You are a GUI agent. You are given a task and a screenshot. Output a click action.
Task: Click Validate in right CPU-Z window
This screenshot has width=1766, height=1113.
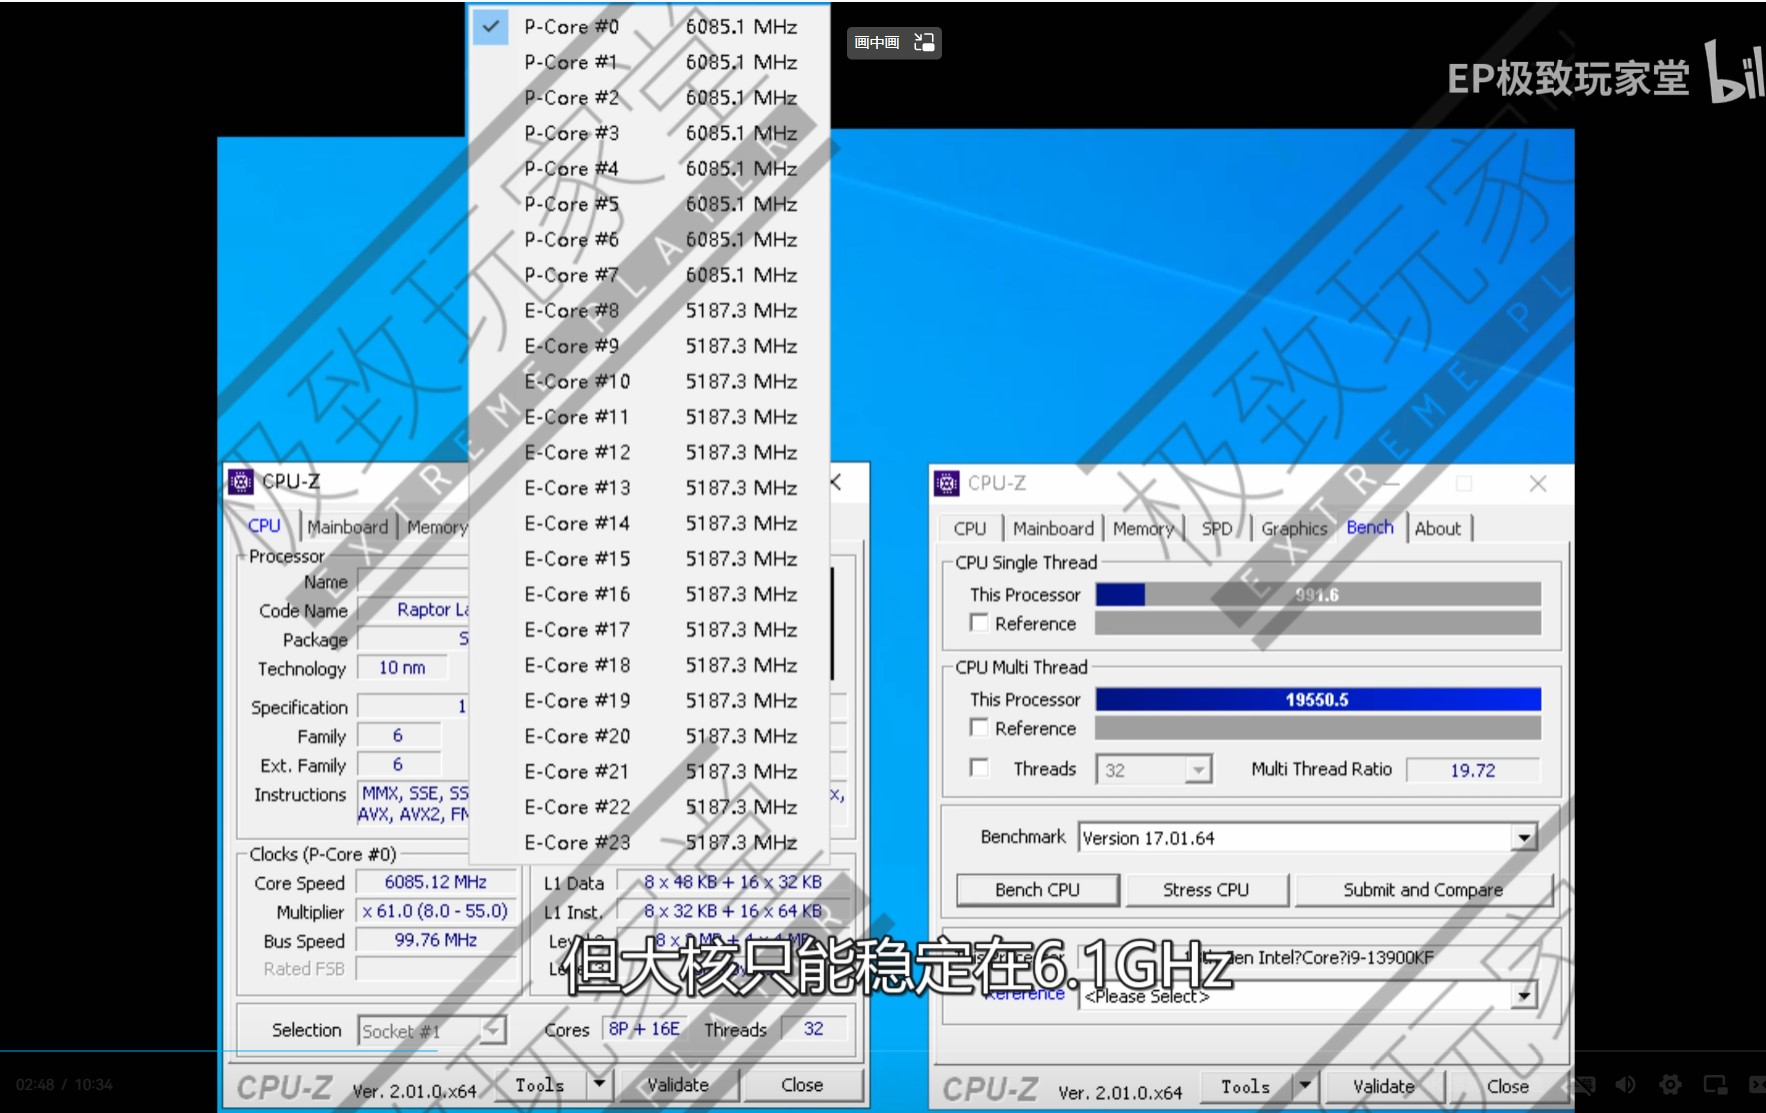click(1384, 1087)
